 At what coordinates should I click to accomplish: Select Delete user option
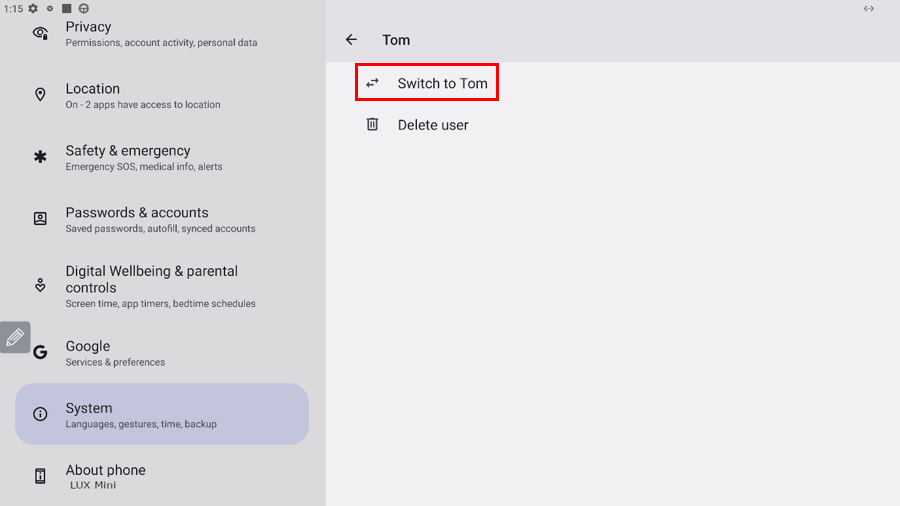[x=433, y=125]
